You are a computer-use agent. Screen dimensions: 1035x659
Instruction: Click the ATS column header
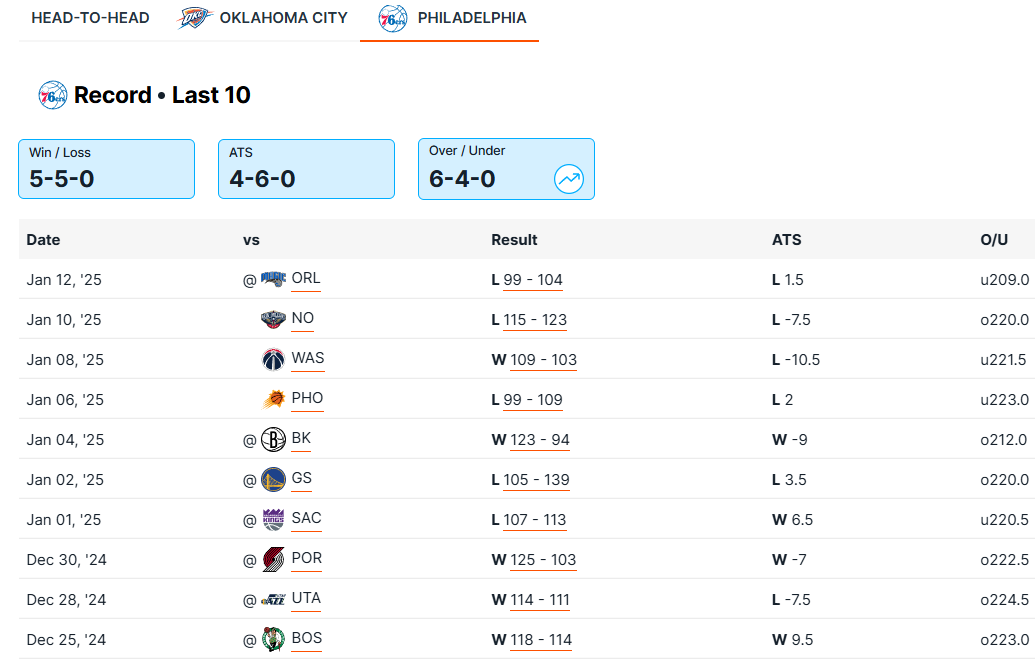pyautogui.click(x=787, y=240)
